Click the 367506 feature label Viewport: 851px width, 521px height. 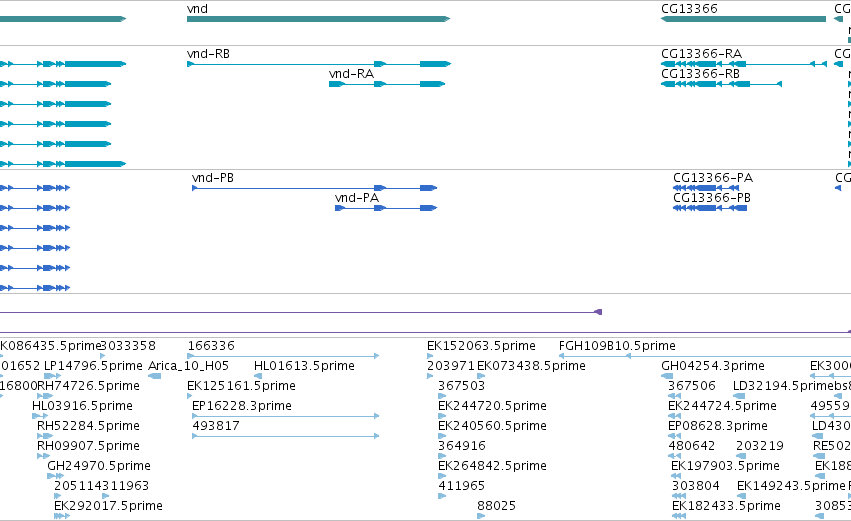point(691,386)
